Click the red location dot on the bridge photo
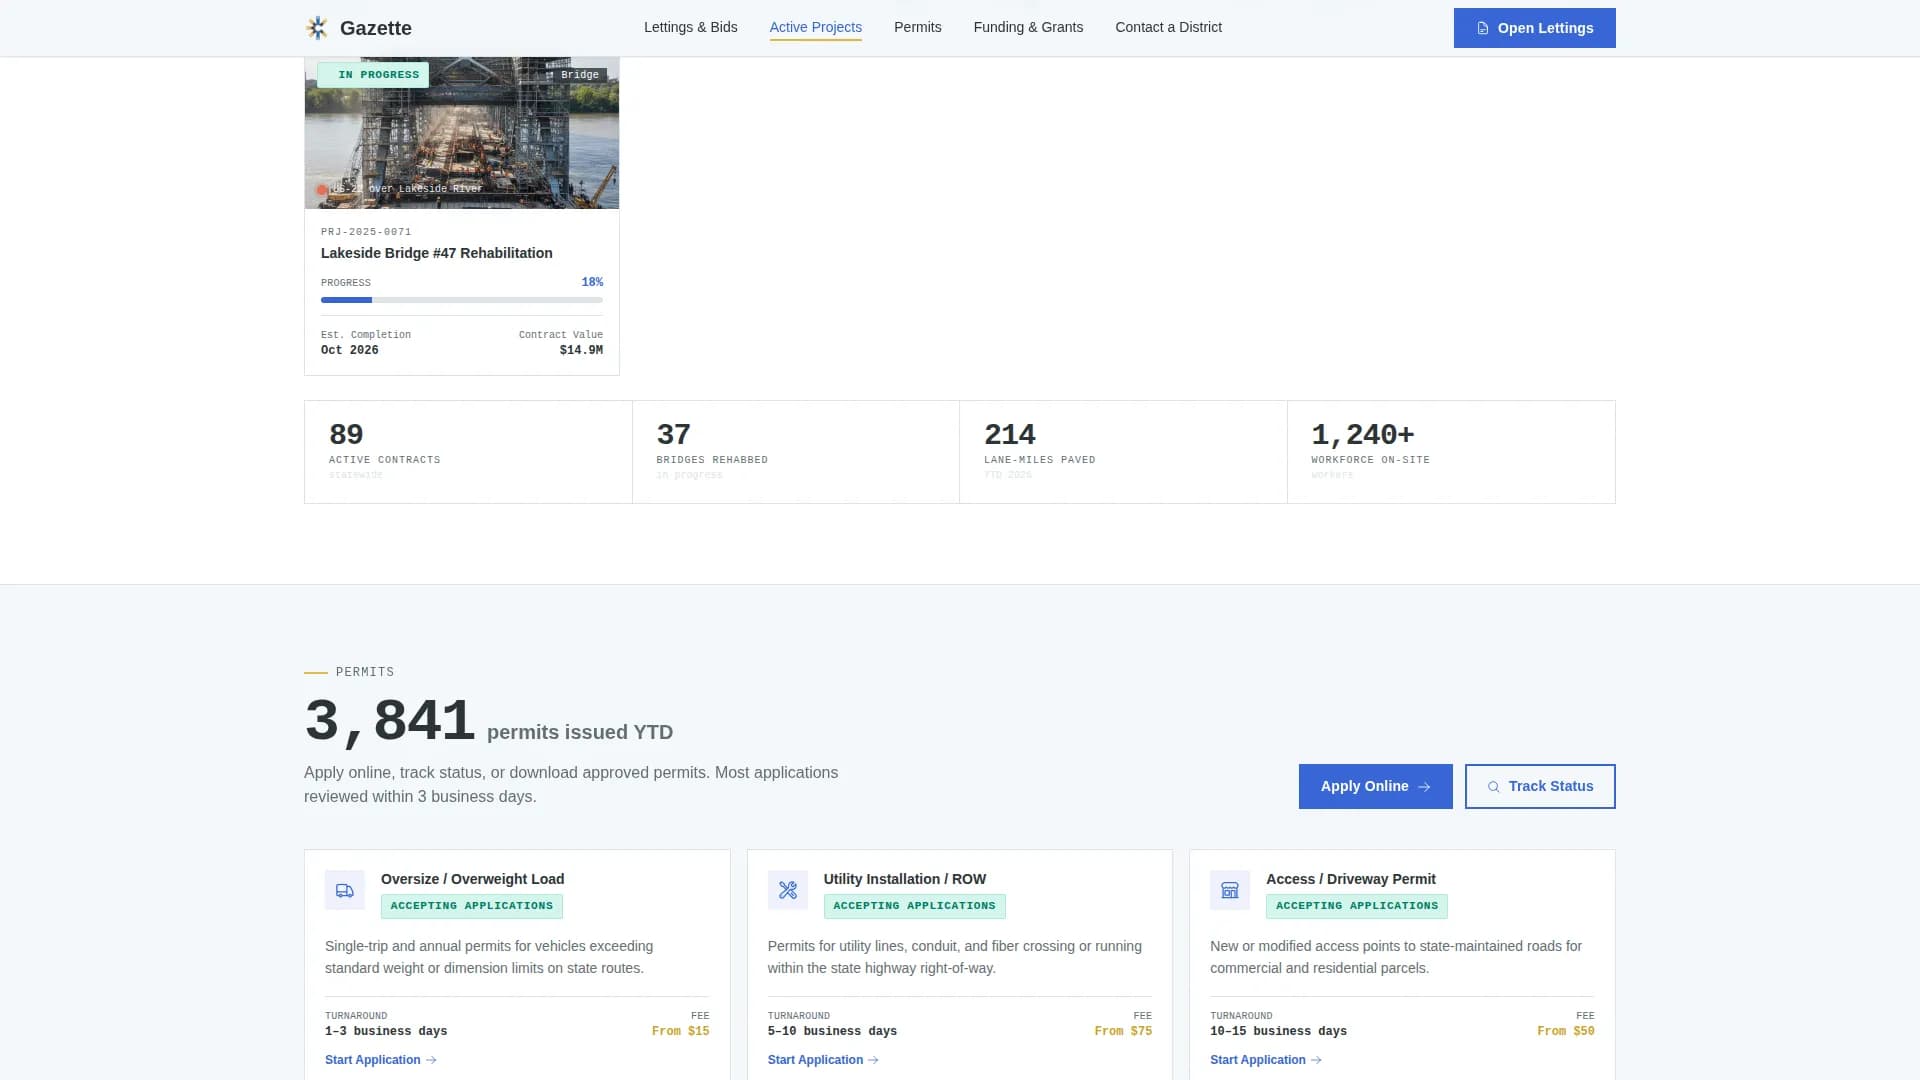Viewport: 1920px width, 1080px height. (x=322, y=189)
